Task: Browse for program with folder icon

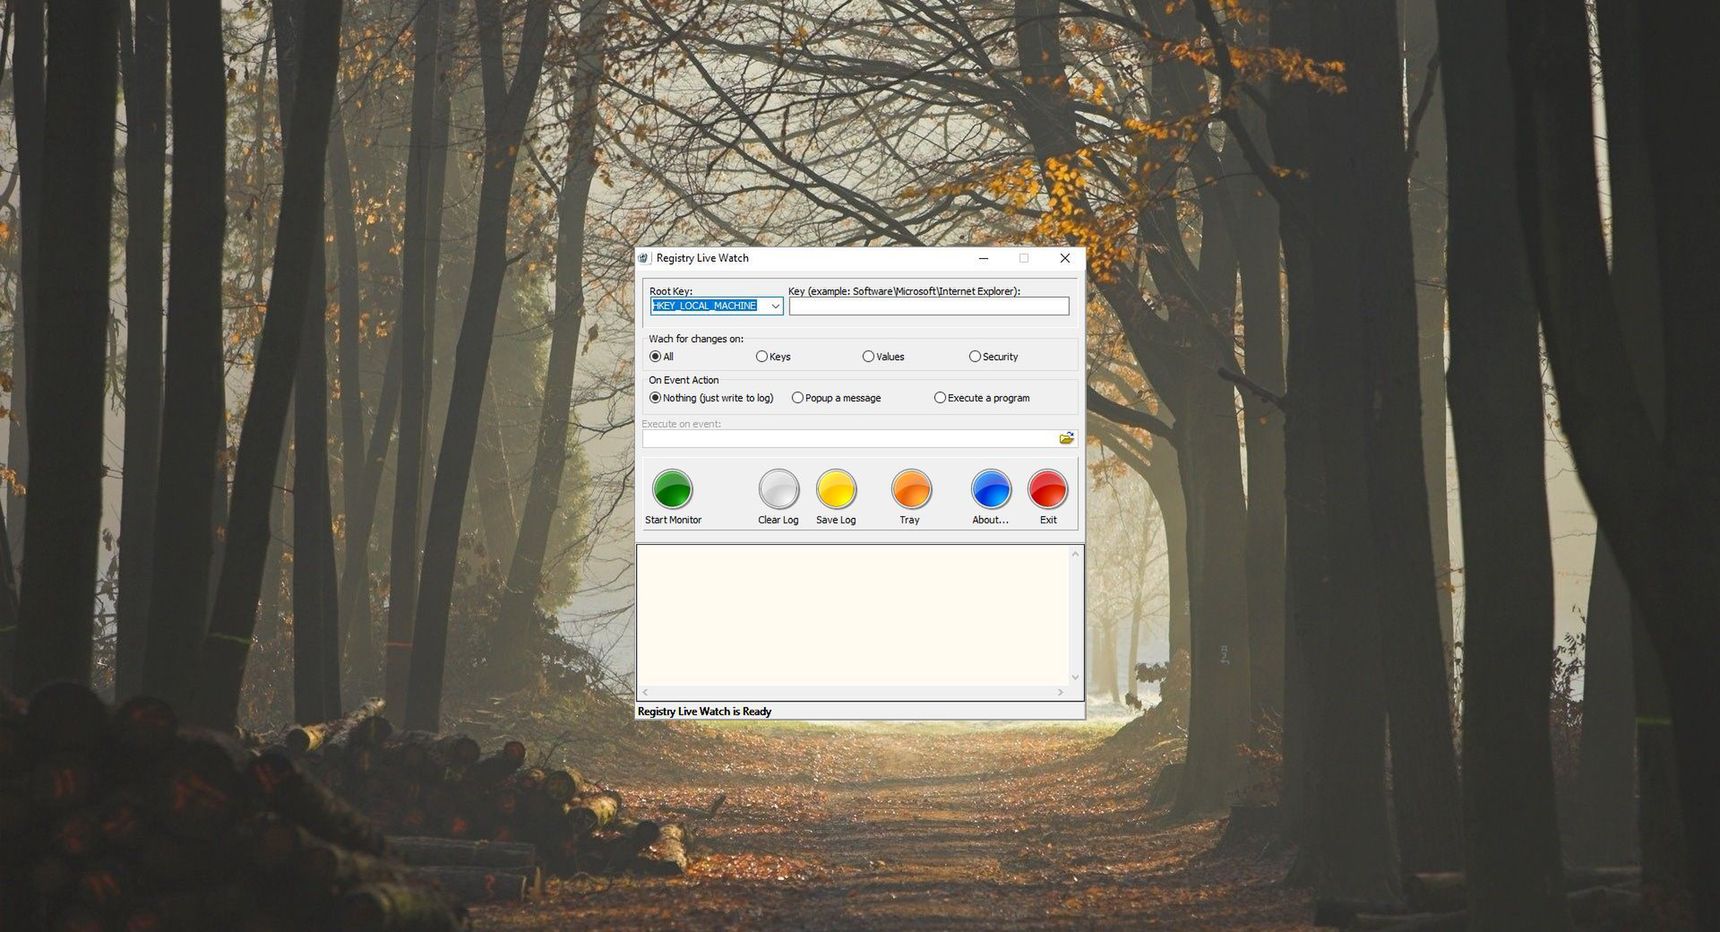Action: [1067, 438]
